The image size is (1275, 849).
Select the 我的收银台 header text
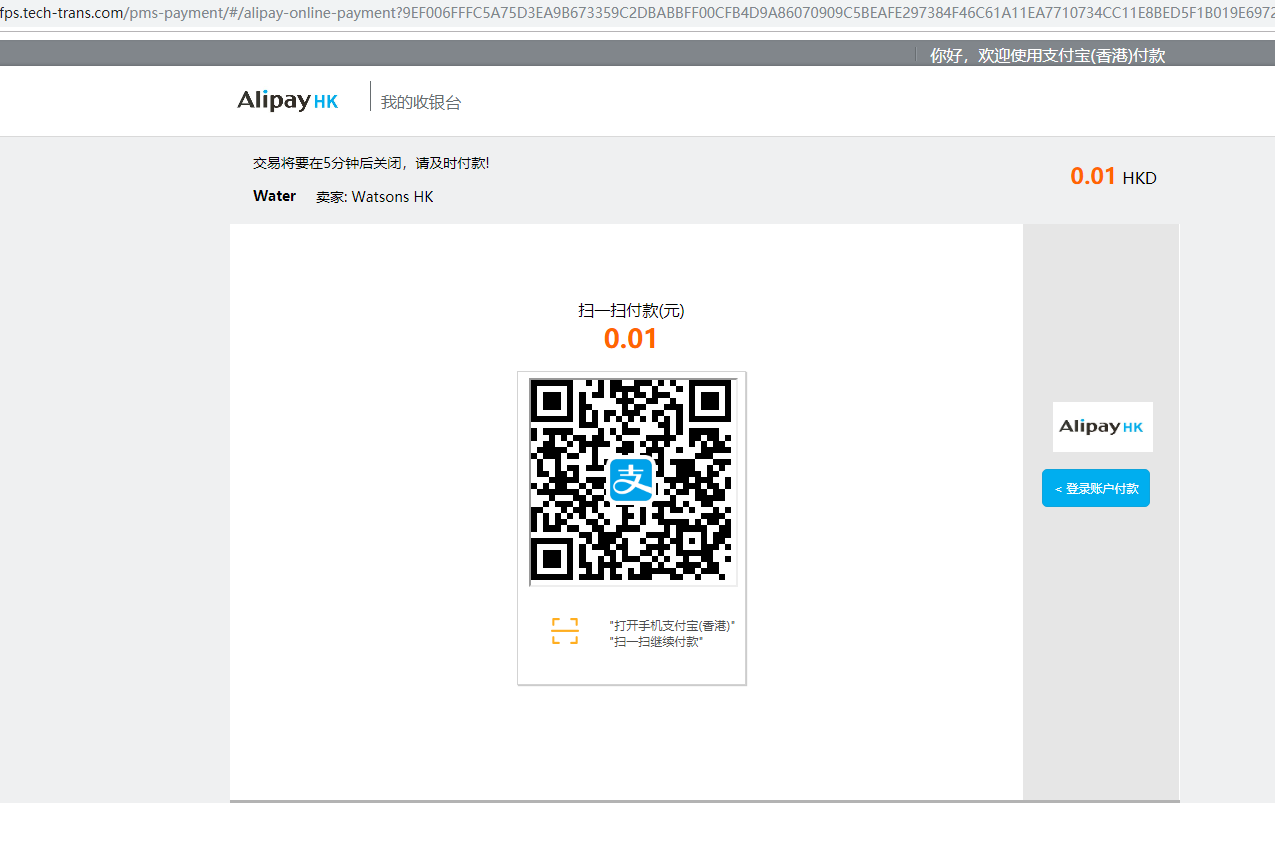click(x=421, y=102)
